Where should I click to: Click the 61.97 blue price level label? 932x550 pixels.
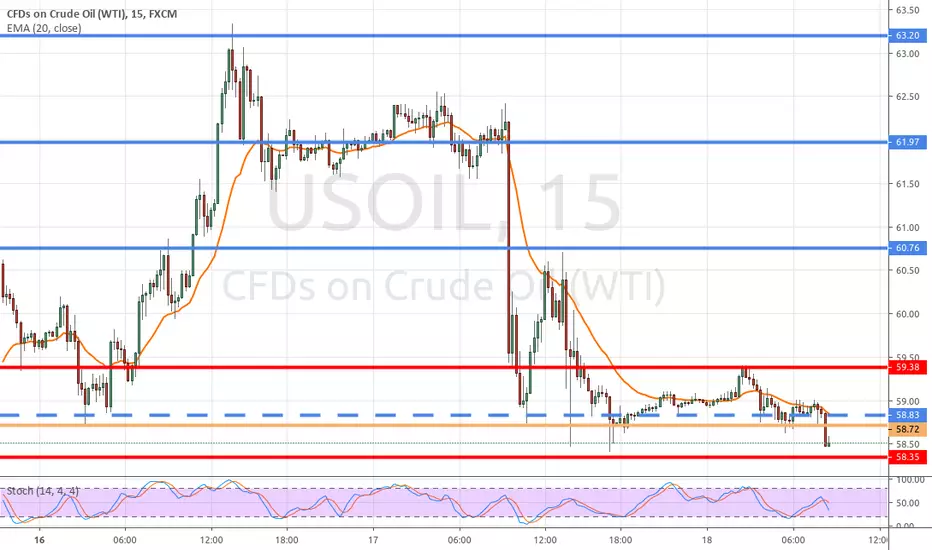pyautogui.click(x=907, y=142)
